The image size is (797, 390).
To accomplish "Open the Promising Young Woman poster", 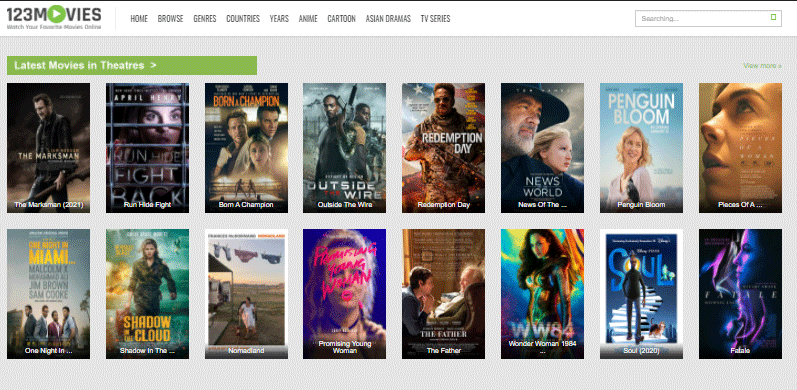I will [x=345, y=294].
